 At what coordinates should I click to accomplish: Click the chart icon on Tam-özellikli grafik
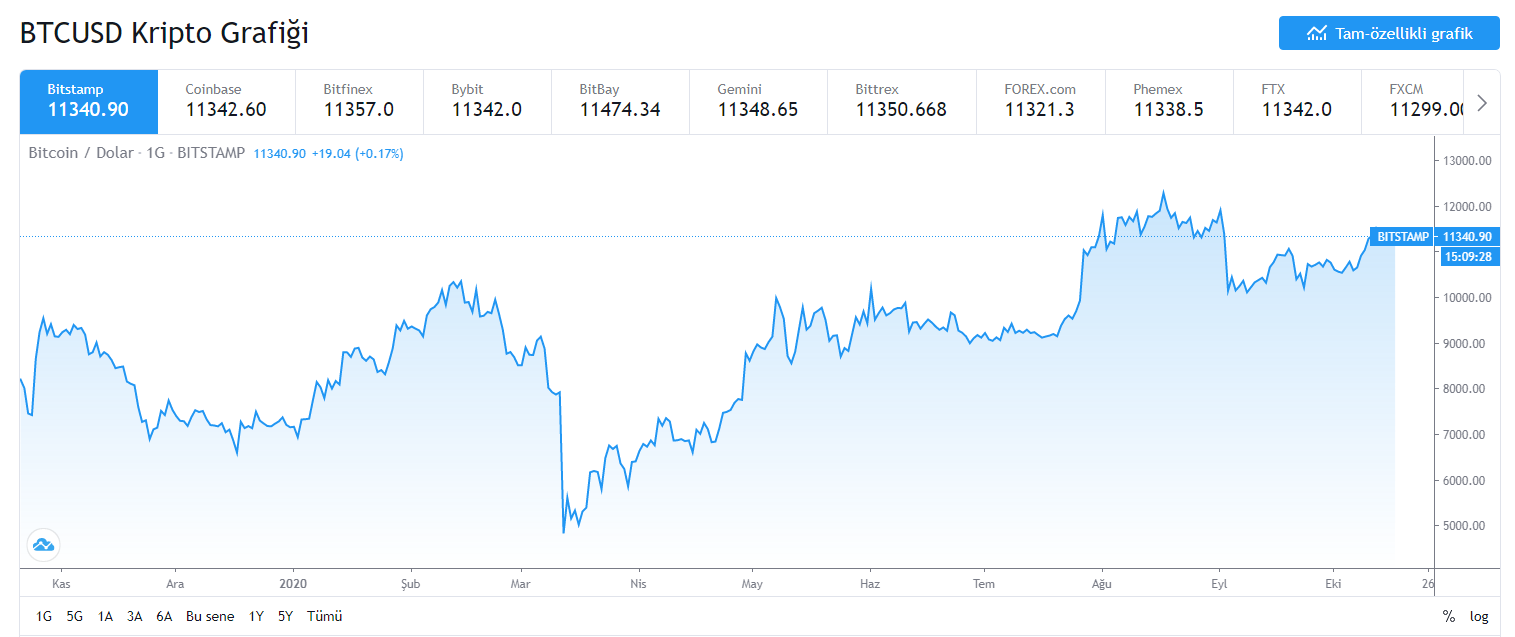click(x=1316, y=33)
